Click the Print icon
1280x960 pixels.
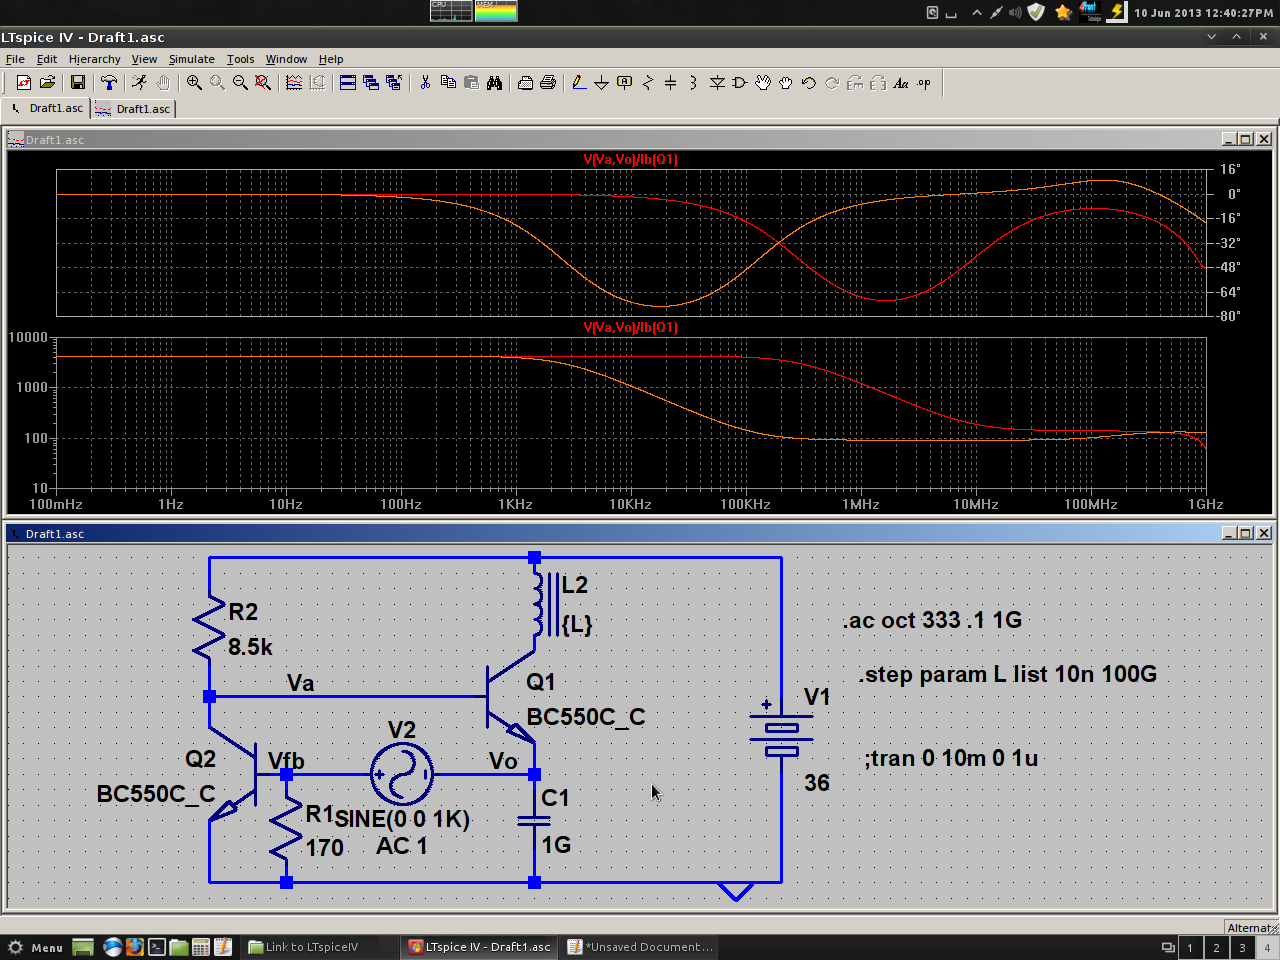[548, 83]
